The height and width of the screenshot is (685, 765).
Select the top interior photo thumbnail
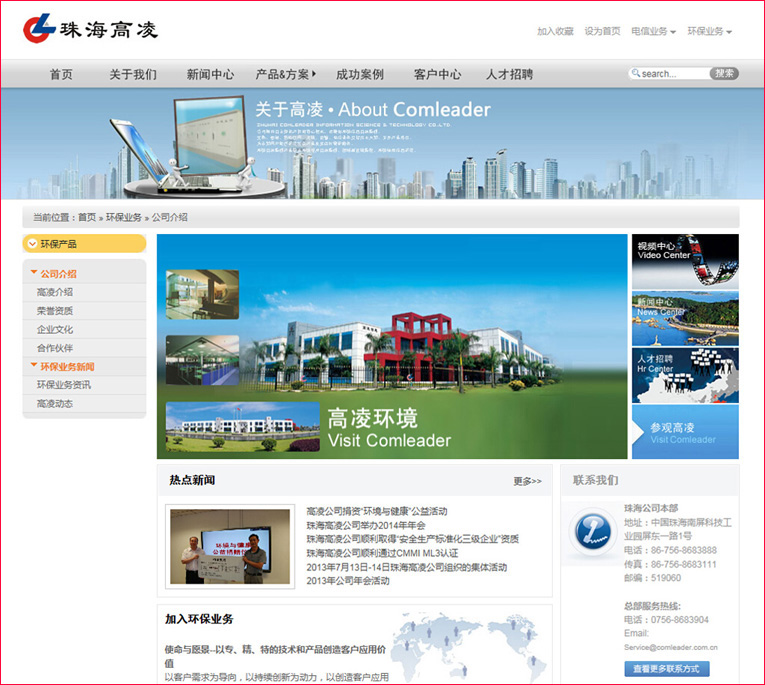point(202,294)
